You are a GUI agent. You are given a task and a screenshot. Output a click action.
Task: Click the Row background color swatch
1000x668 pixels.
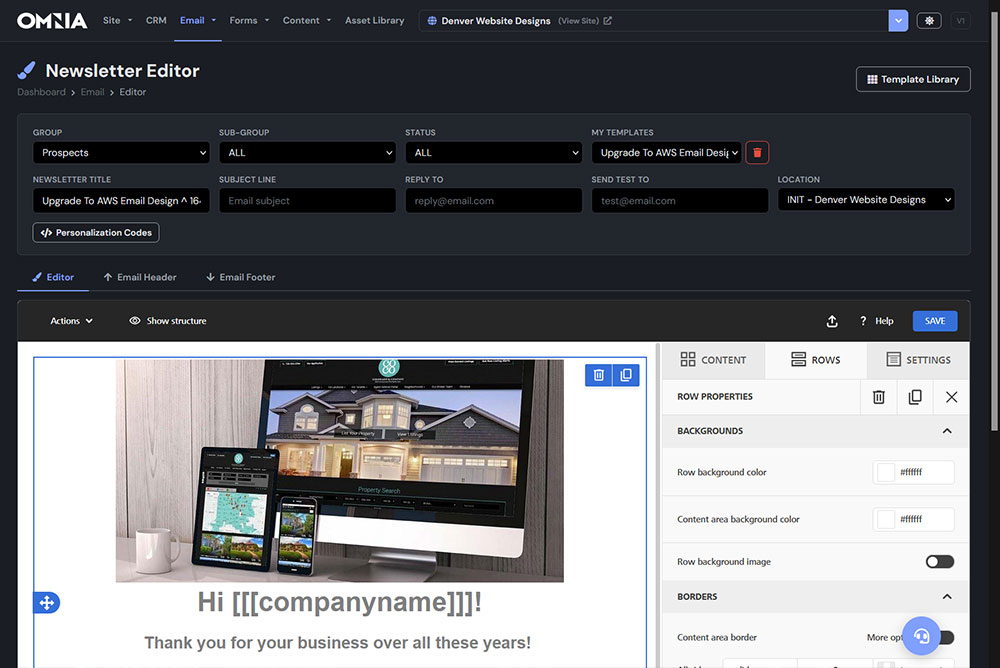(885, 472)
